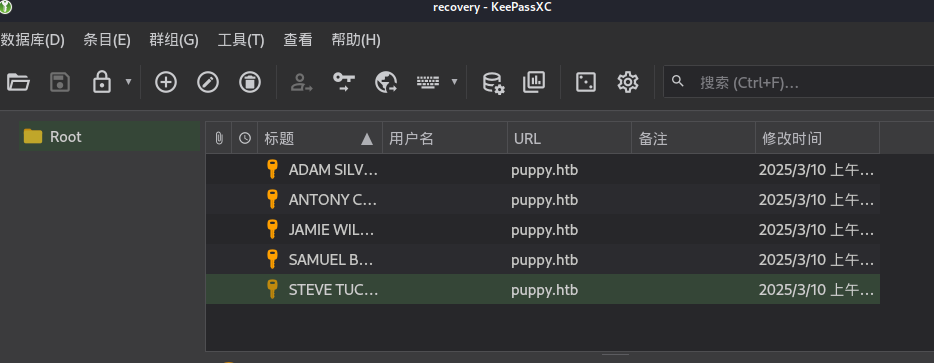Open Database settings icon
Image resolution: width=934 pixels, height=363 pixels.
493,82
